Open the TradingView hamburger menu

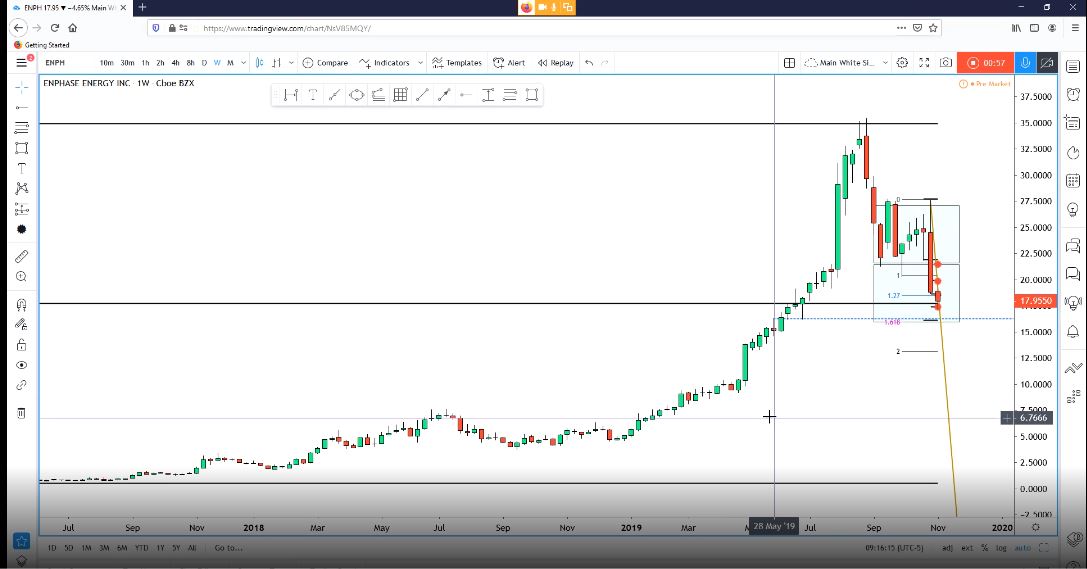pyautogui.click(x=21, y=62)
